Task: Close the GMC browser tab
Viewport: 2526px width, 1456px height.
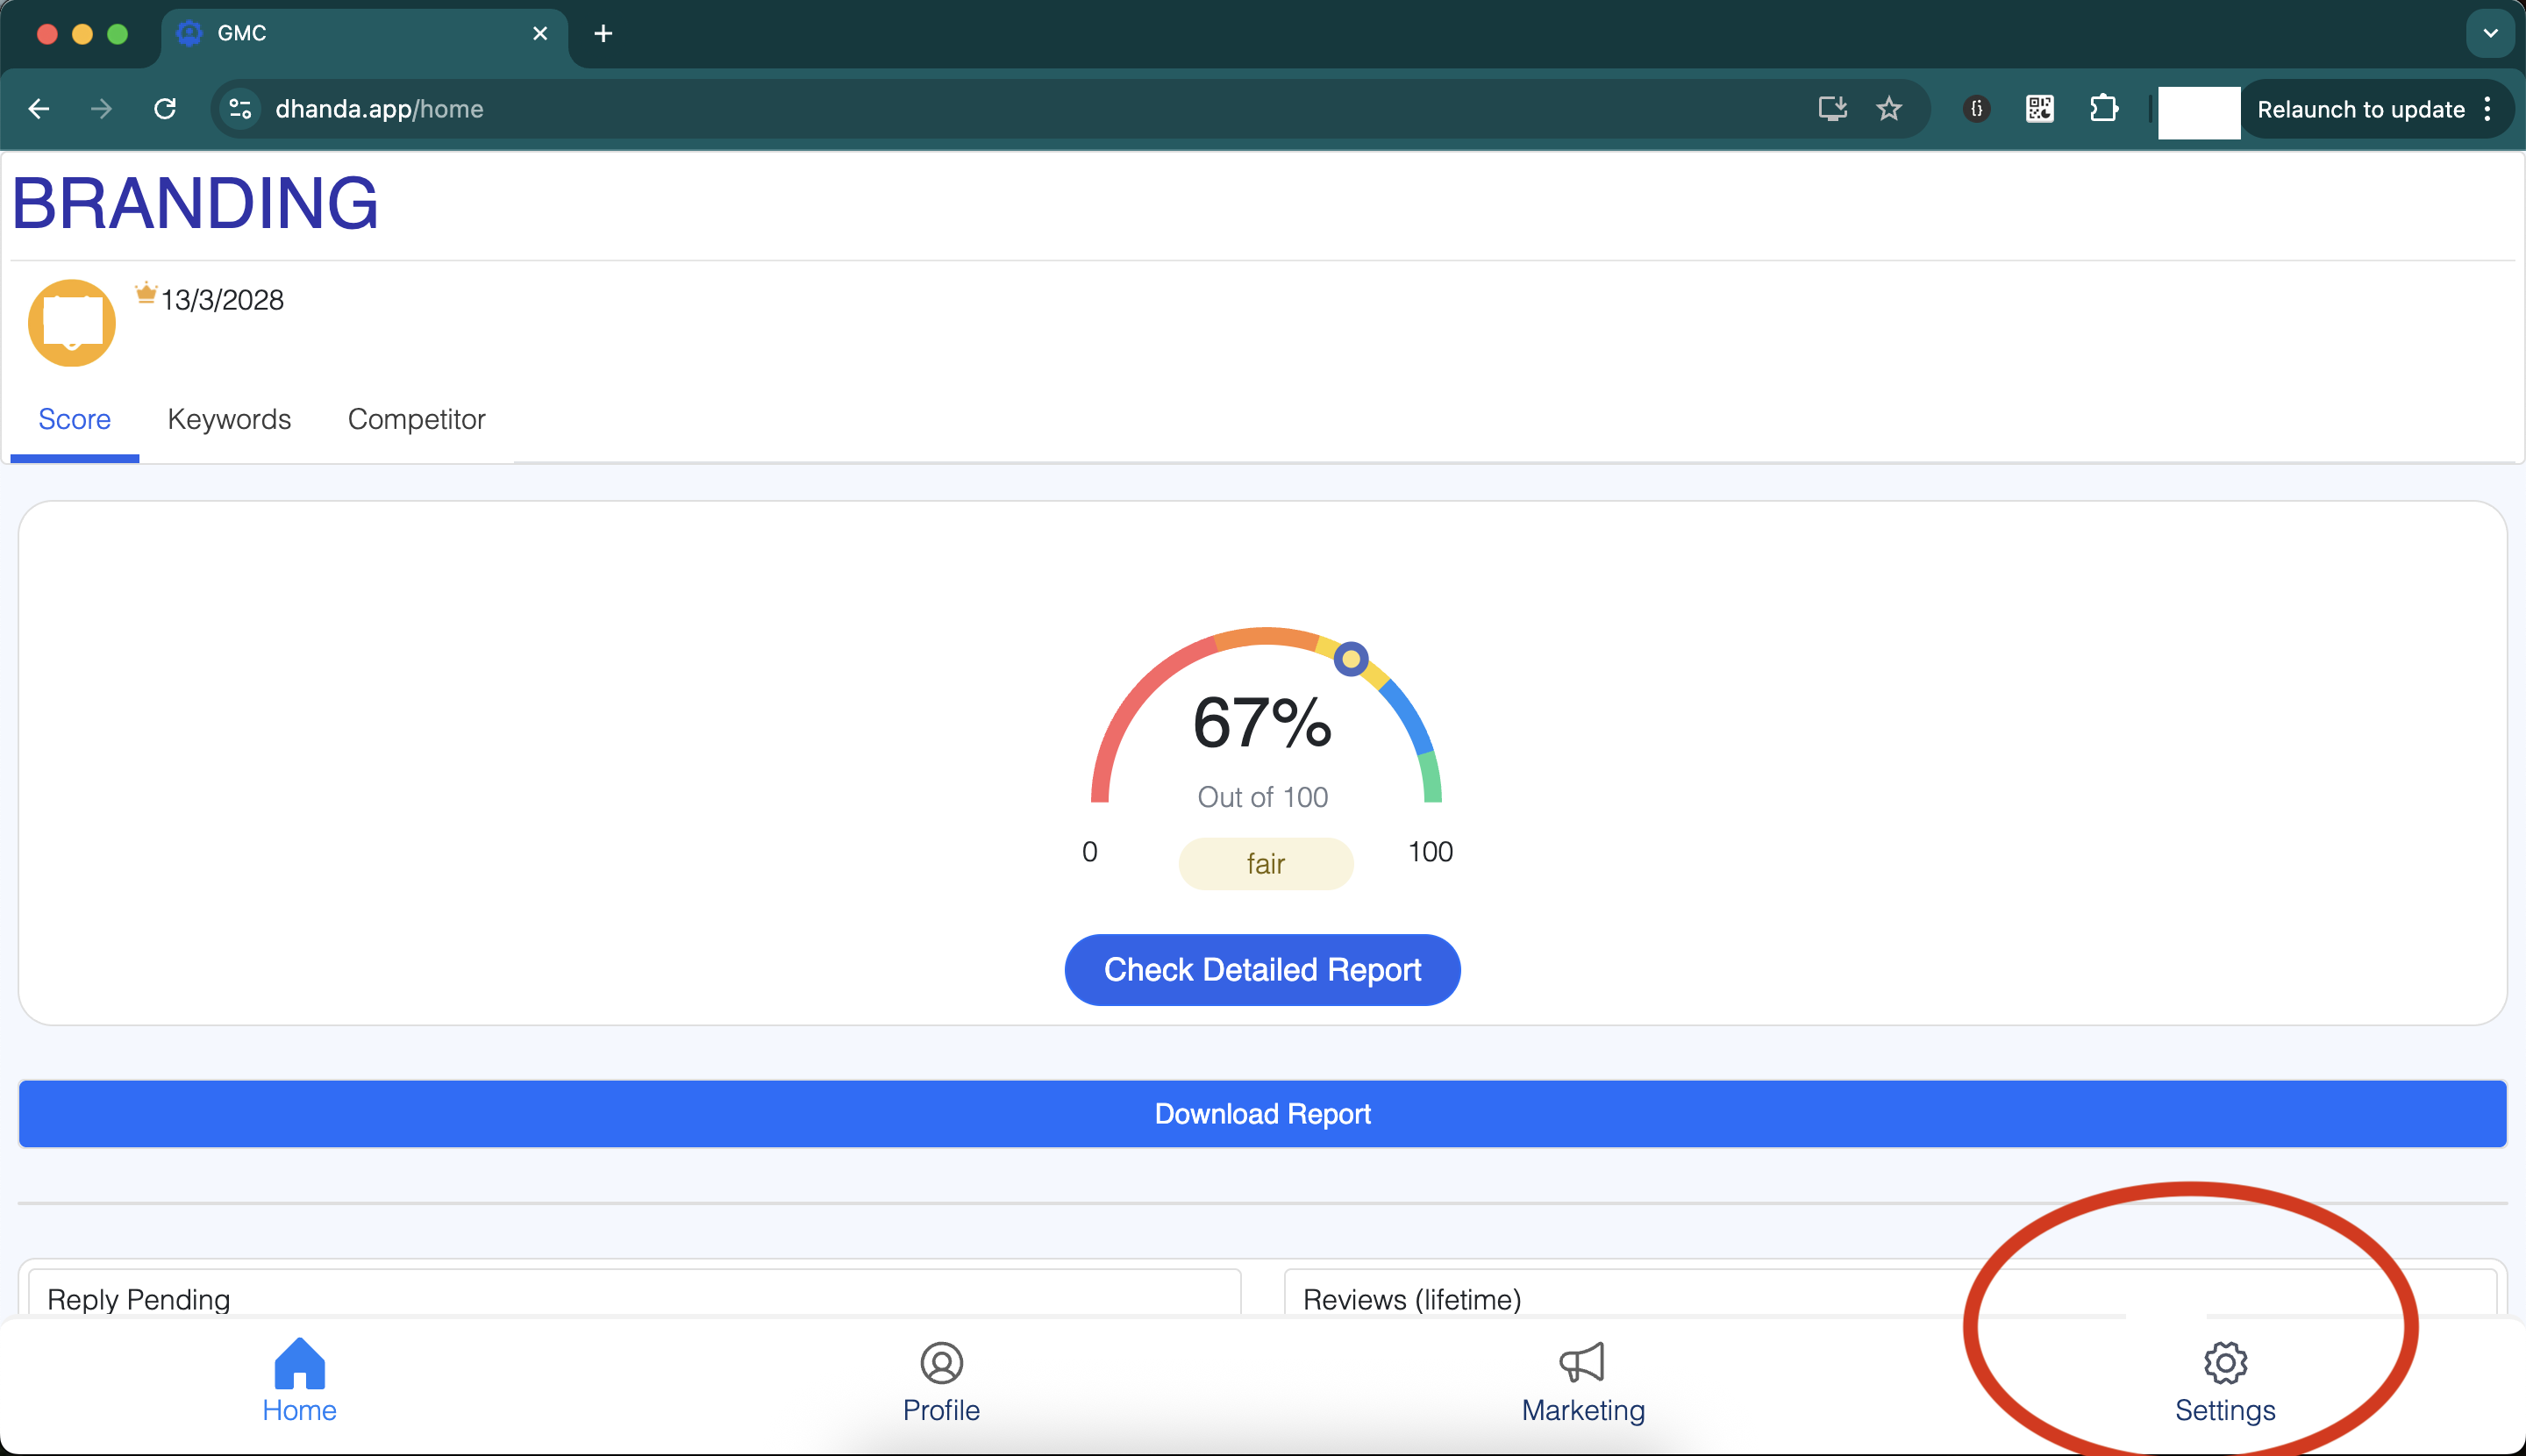Action: coord(540,34)
